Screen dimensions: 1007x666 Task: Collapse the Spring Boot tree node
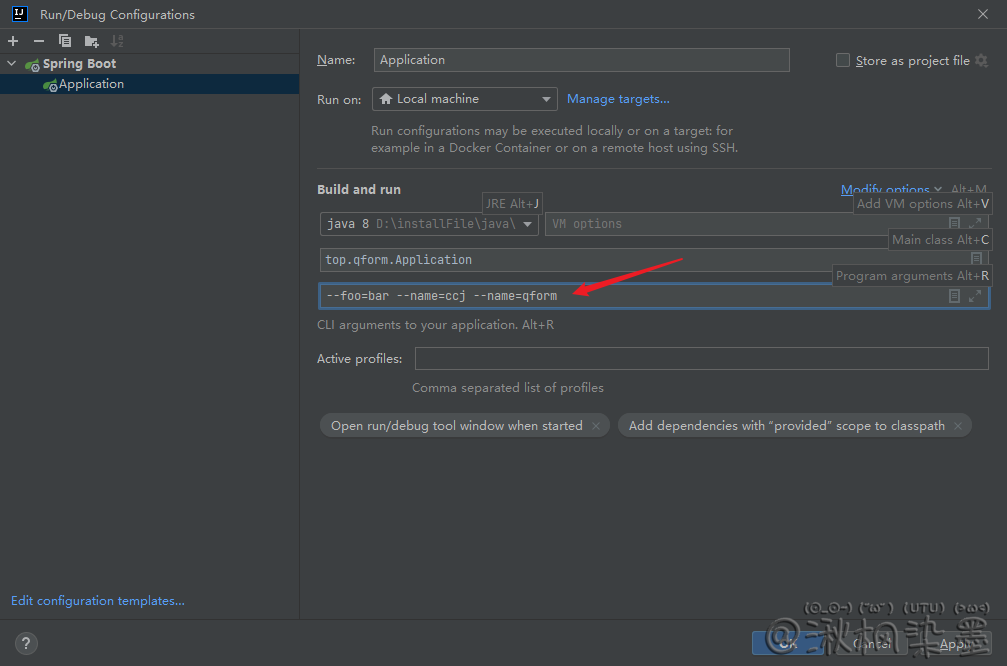coord(12,64)
